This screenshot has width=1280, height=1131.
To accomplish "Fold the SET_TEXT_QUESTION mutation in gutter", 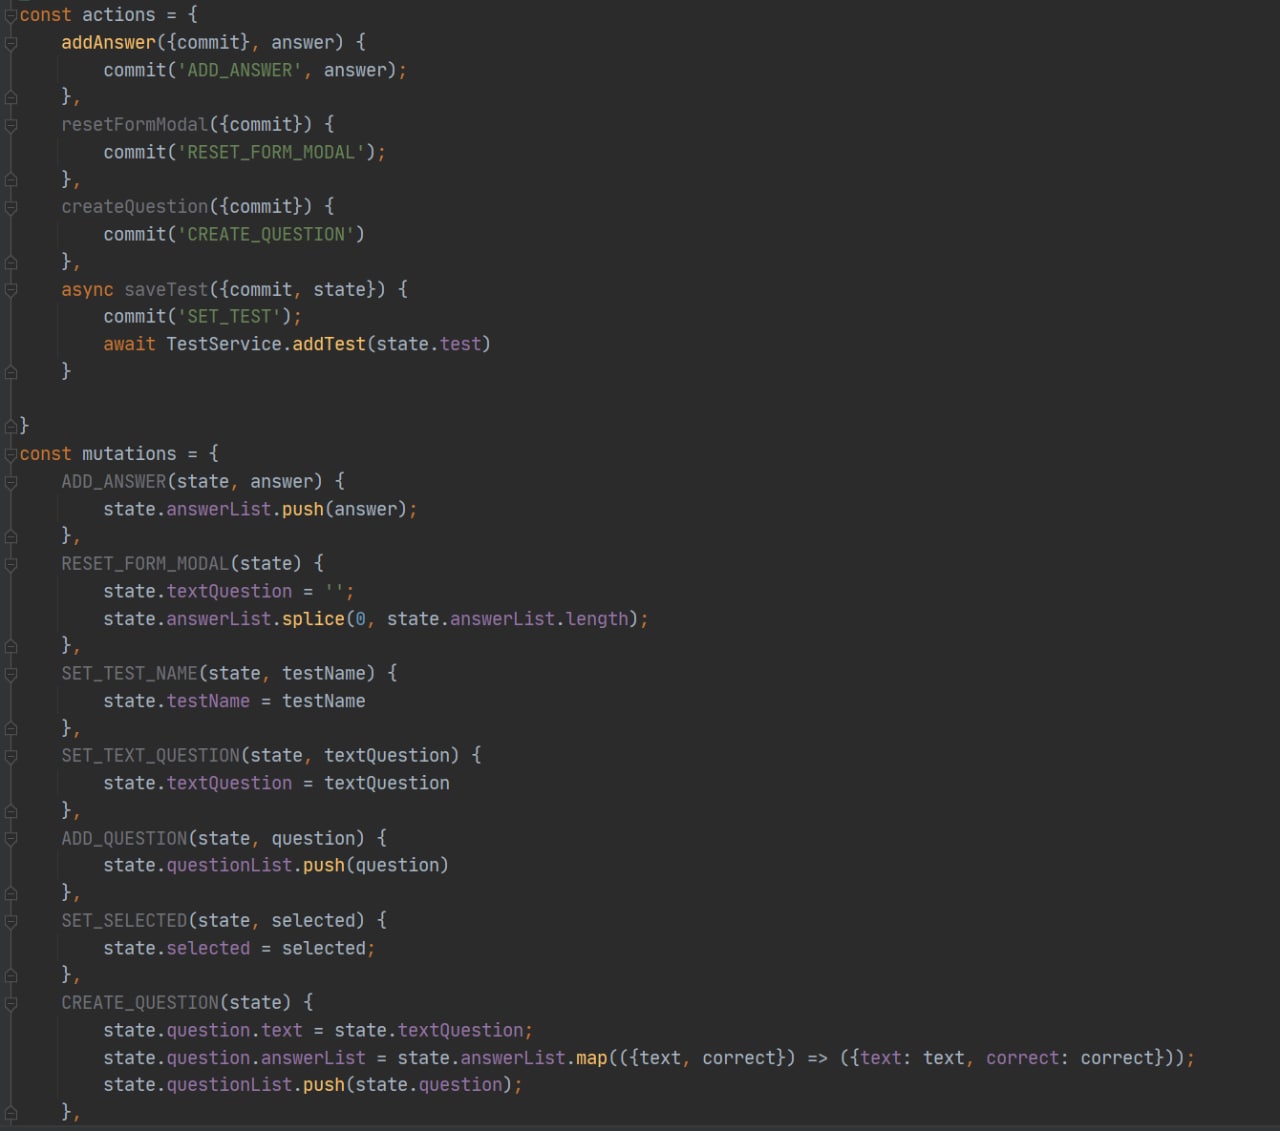I will pos(11,756).
